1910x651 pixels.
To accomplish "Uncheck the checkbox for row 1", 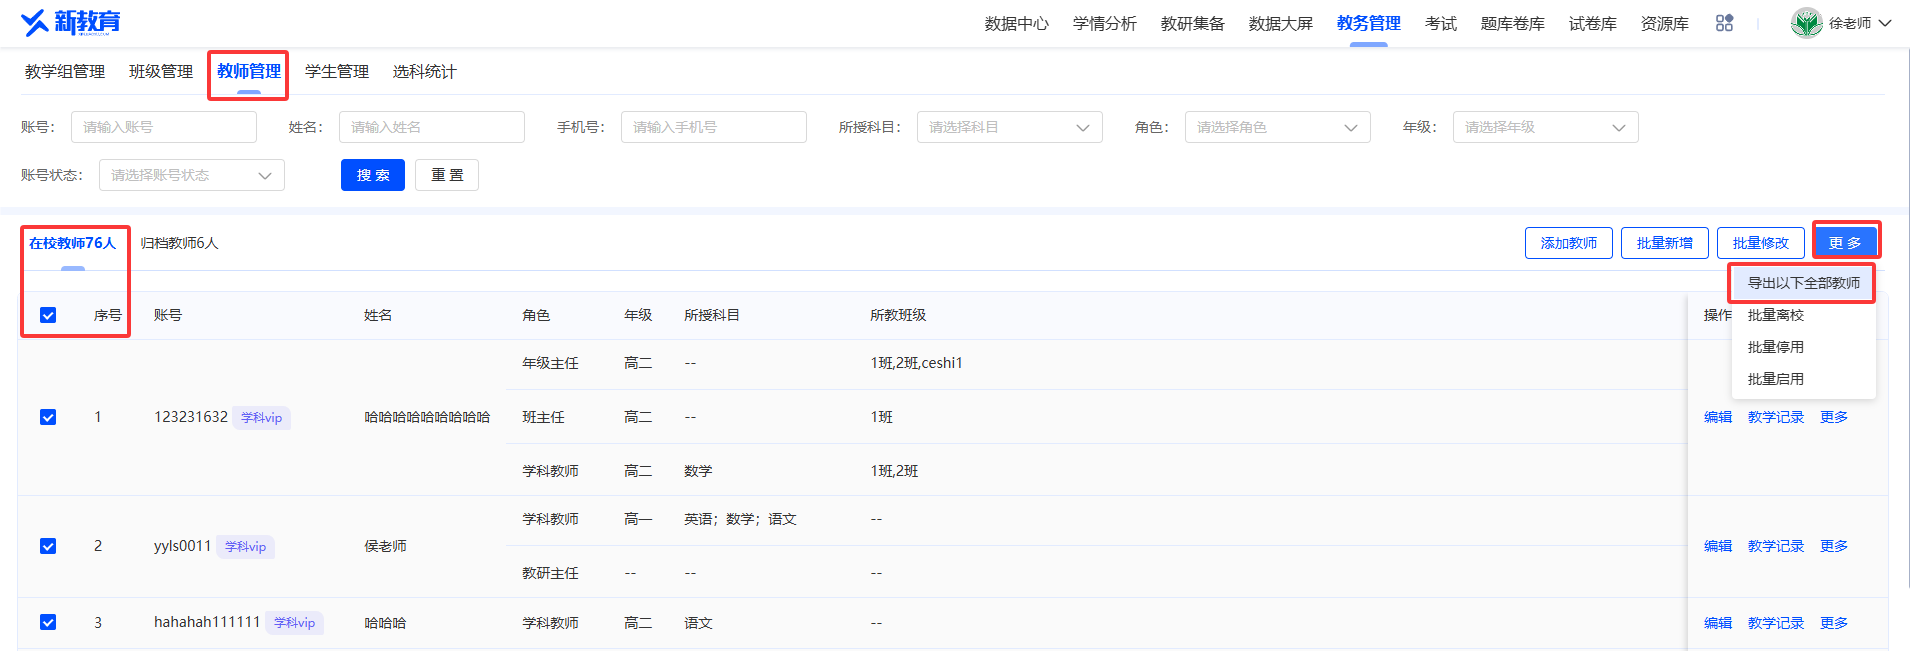I will pos(48,417).
